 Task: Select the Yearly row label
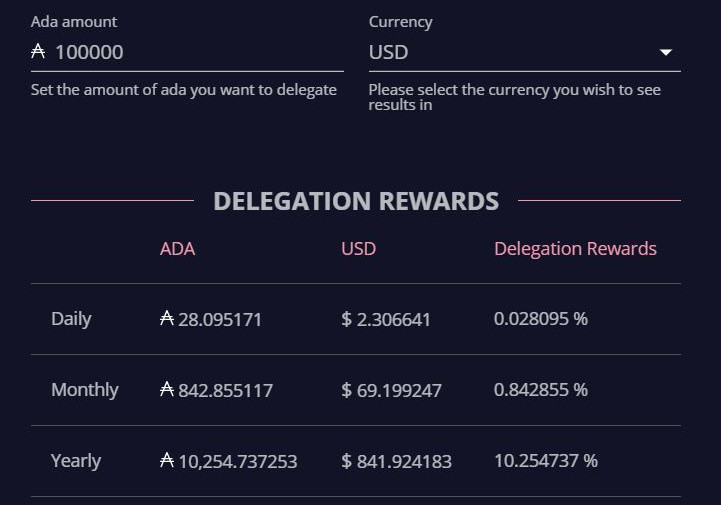coord(76,461)
